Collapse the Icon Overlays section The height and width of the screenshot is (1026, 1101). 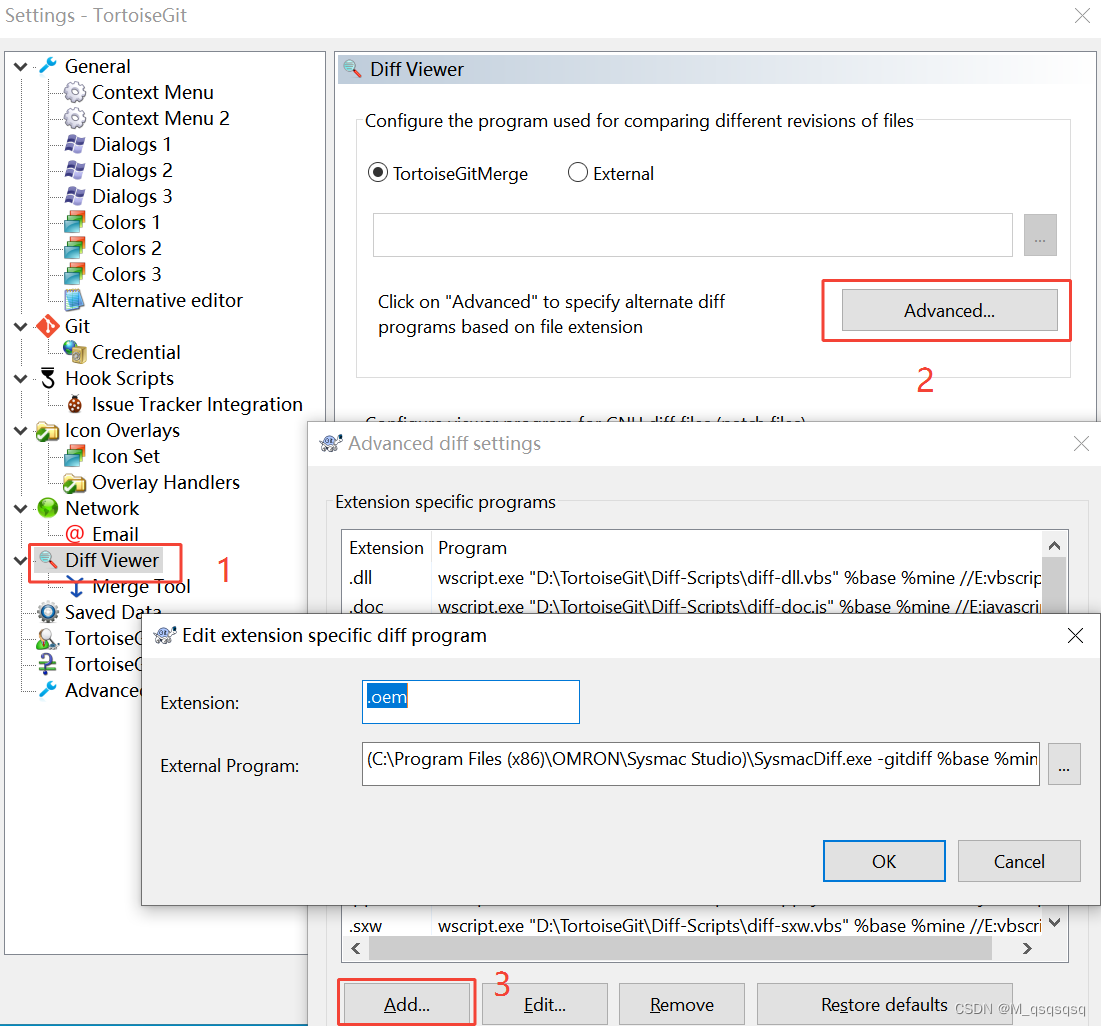pyautogui.click(x=21, y=430)
